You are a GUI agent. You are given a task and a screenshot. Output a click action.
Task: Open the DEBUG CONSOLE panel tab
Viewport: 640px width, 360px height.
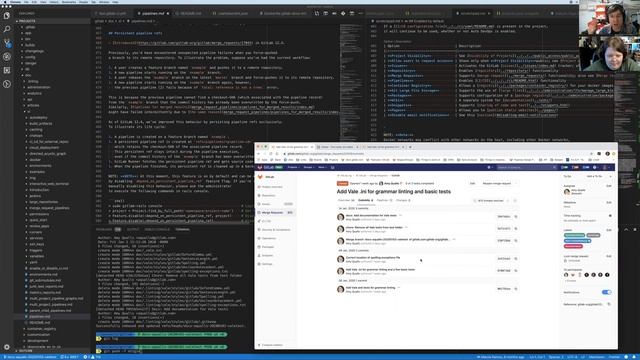pyautogui.click(x=157, y=229)
